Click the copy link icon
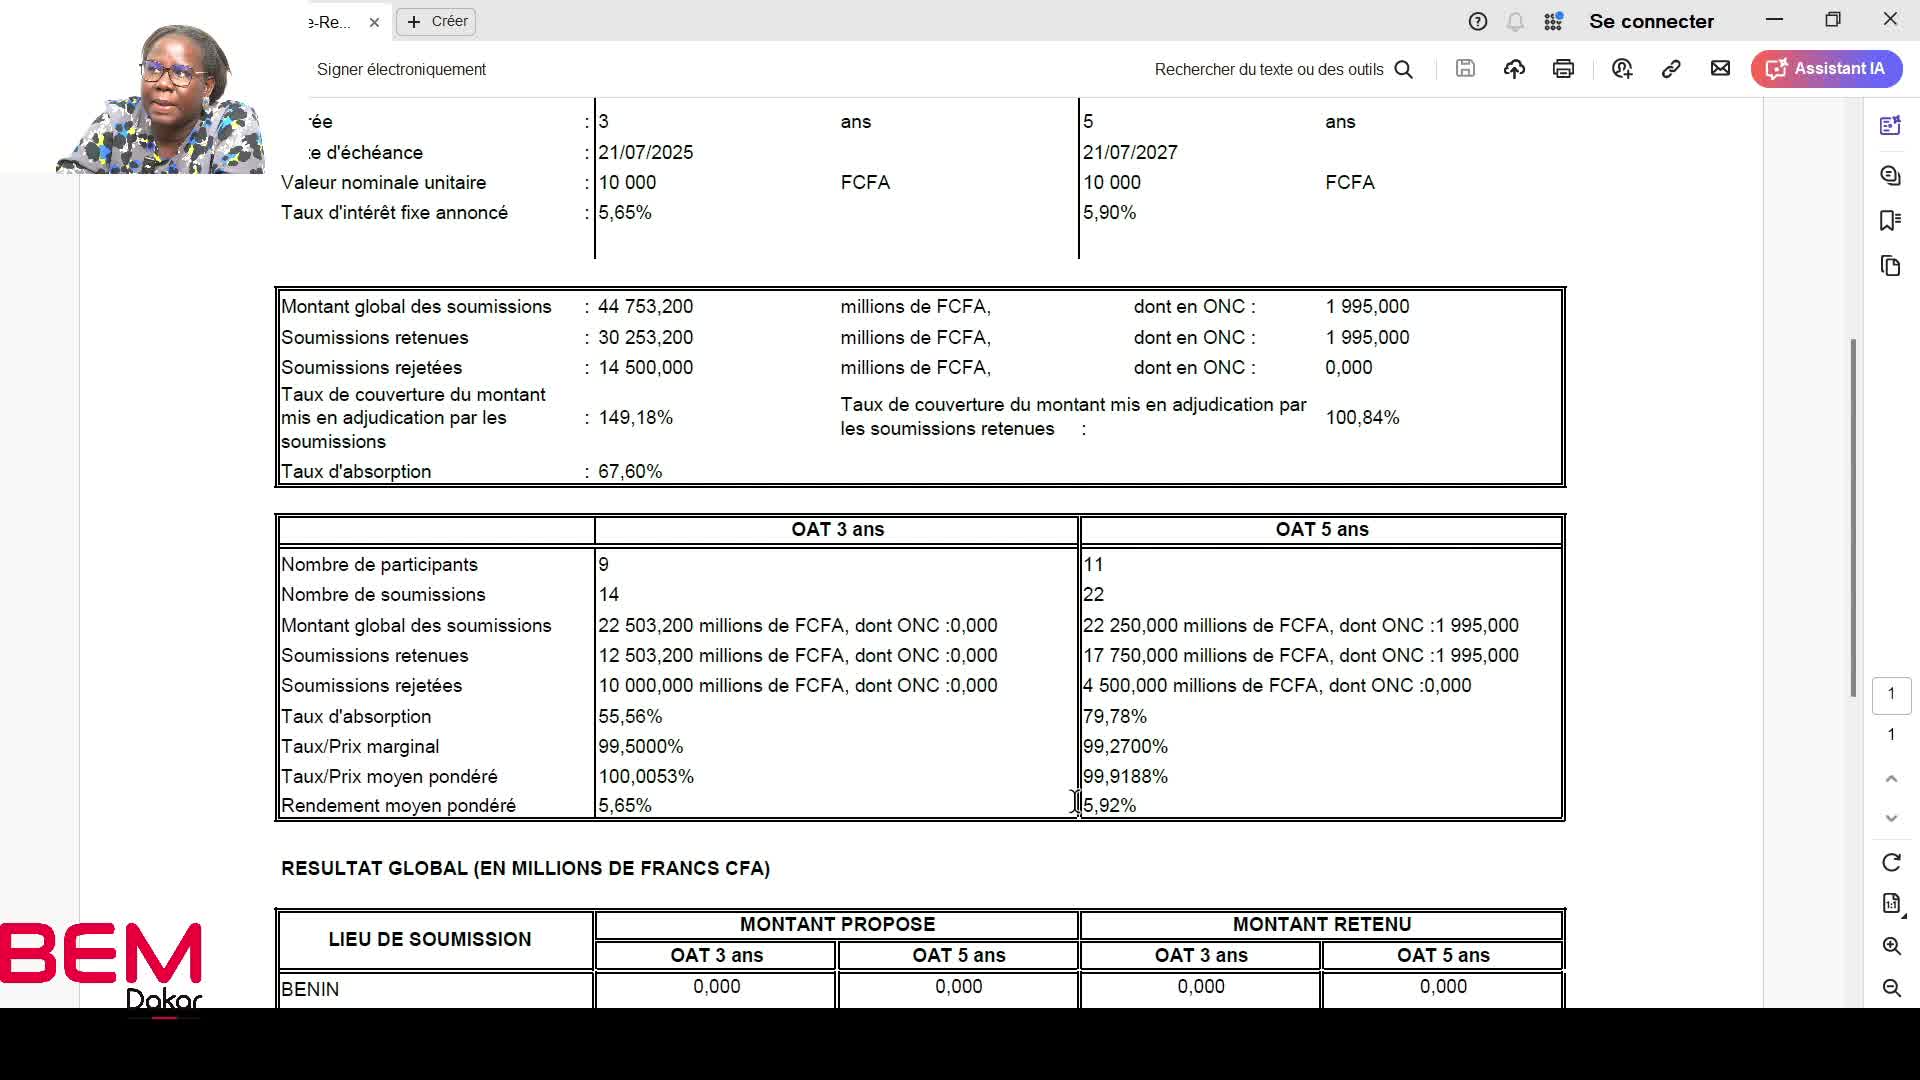This screenshot has height=1080, width=1920. pyautogui.click(x=1671, y=68)
